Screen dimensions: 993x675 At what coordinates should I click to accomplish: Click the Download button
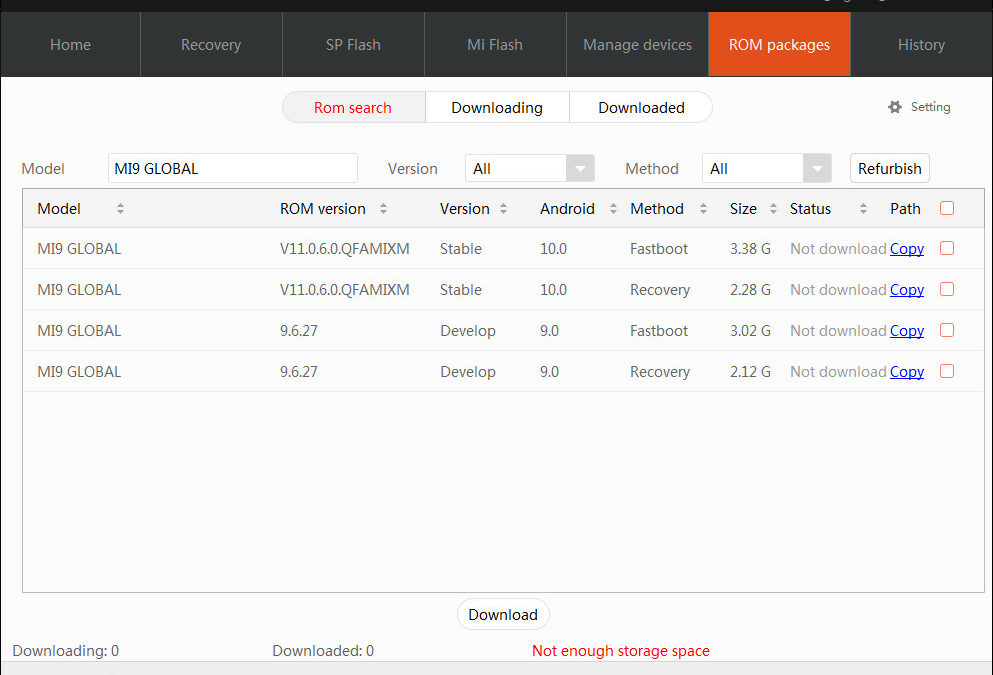tap(503, 615)
